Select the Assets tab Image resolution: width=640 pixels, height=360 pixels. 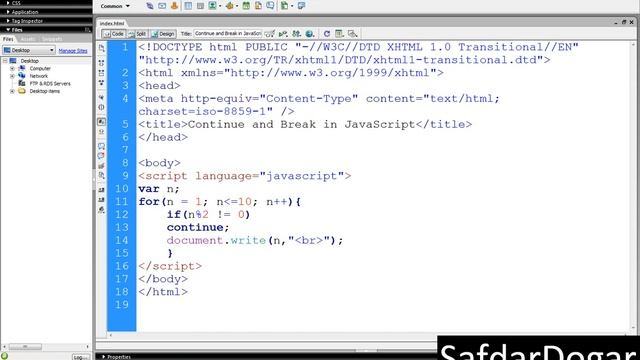pos(27,39)
